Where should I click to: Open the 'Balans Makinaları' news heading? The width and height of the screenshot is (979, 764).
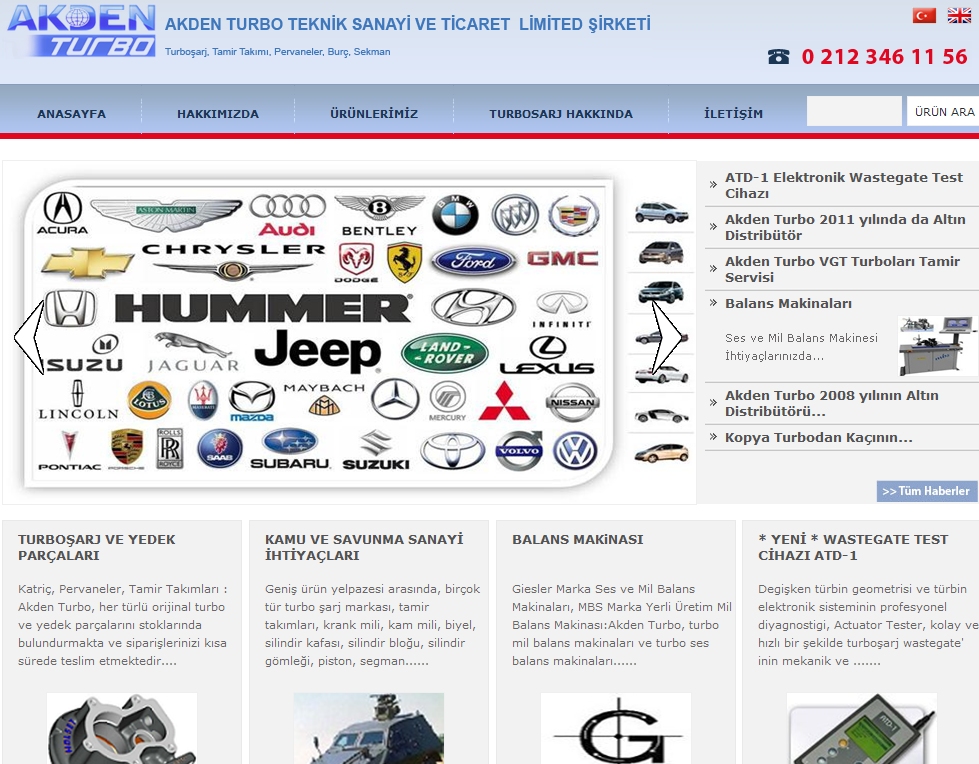(x=788, y=303)
